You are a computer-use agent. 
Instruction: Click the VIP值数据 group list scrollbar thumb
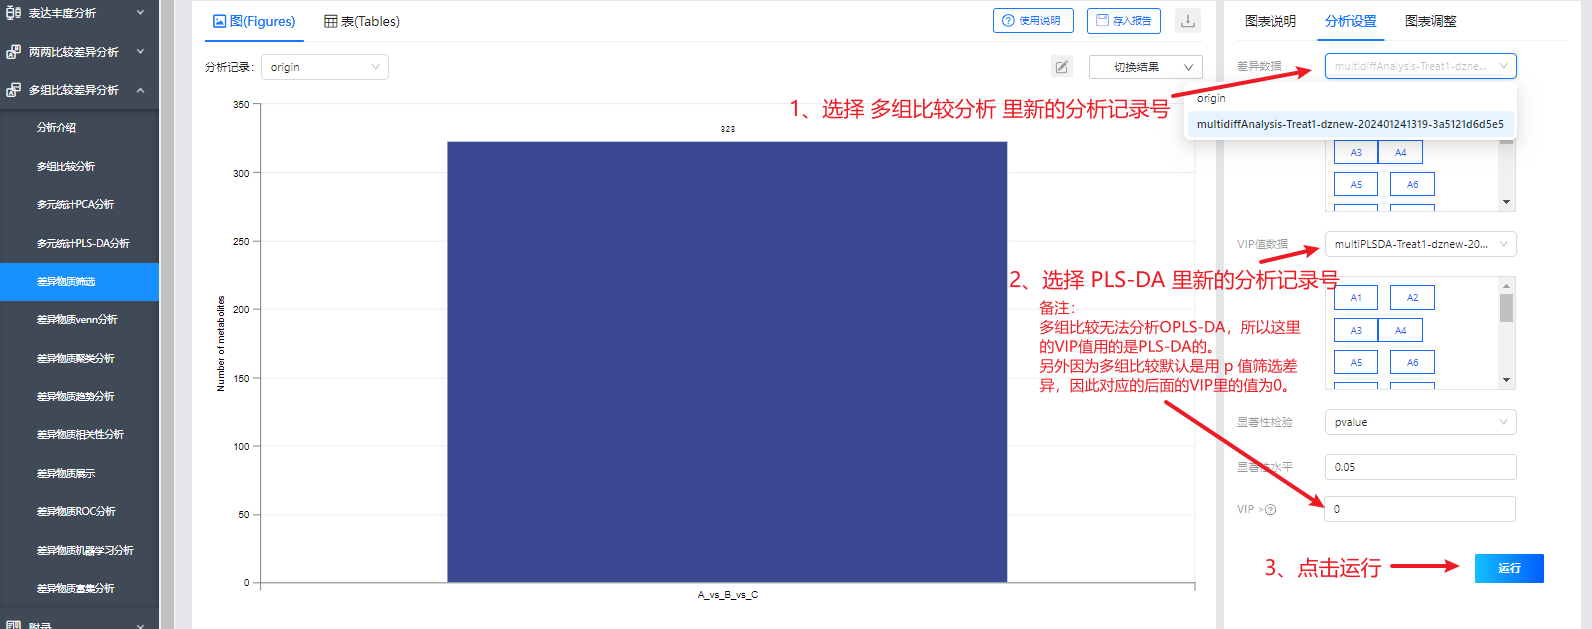click(1506, 308)
